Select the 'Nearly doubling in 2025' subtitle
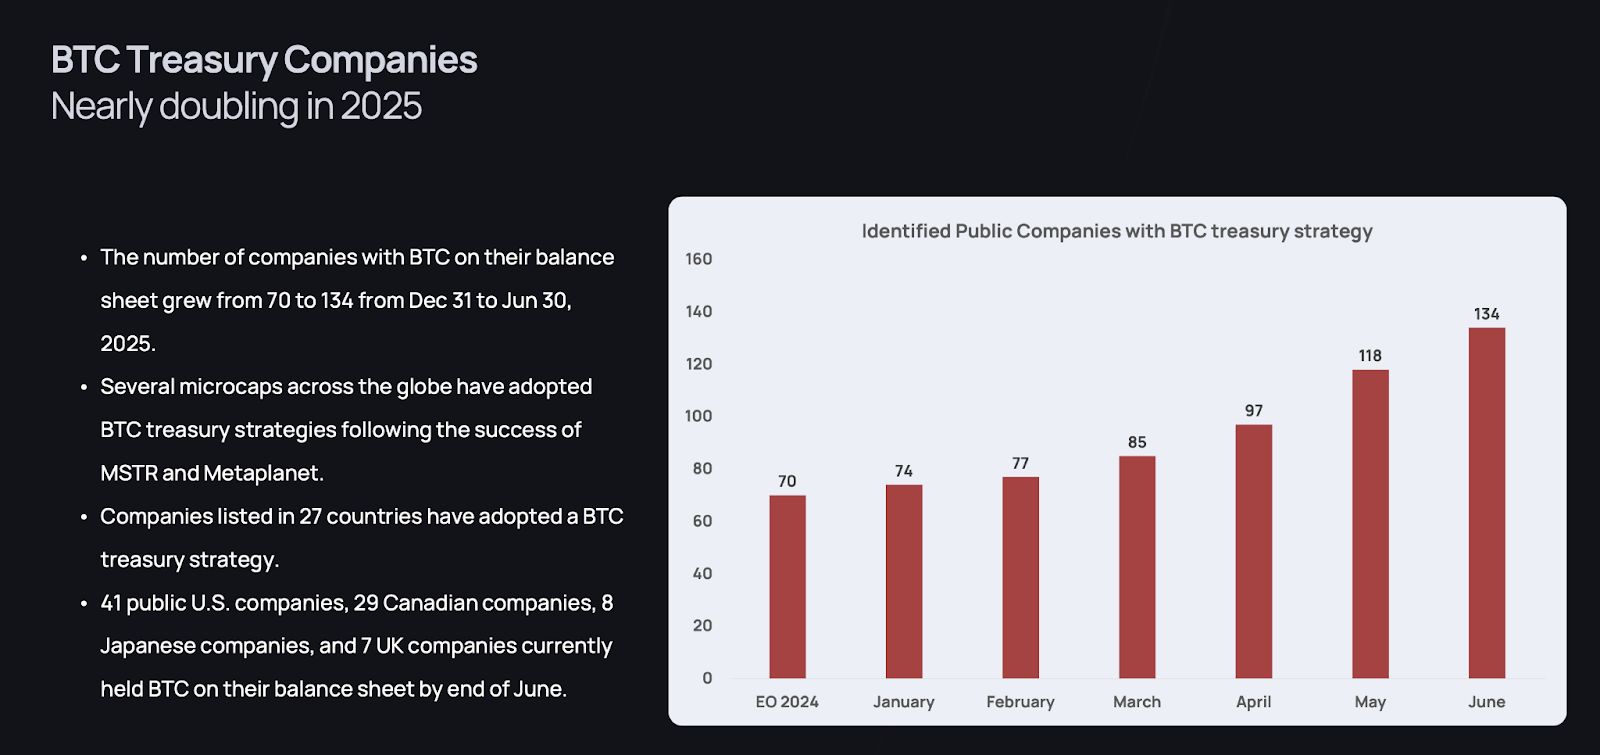Image resolution: width=1600 pixels, height=755 pixels. pyautogui.click(x=236, y=106)
